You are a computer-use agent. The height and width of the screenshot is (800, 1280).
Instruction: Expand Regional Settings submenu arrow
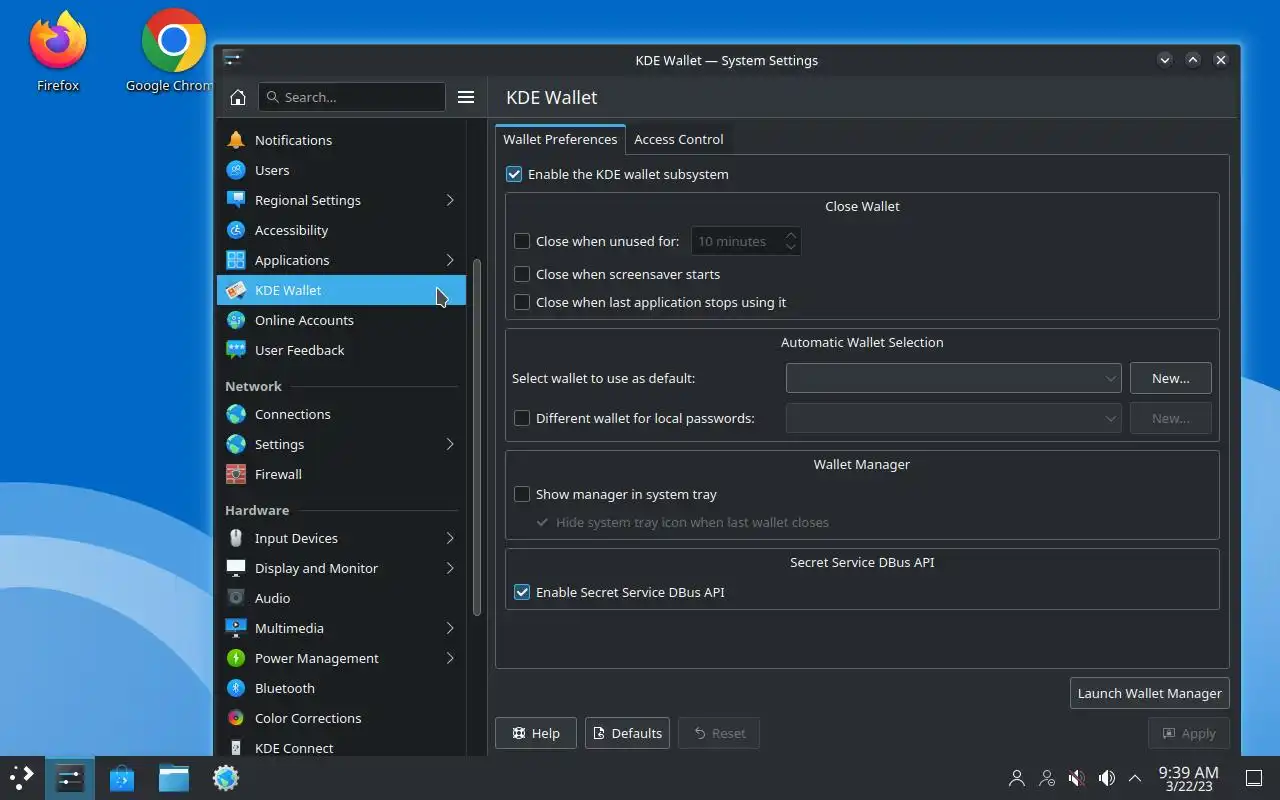click(x=450, y=200)
